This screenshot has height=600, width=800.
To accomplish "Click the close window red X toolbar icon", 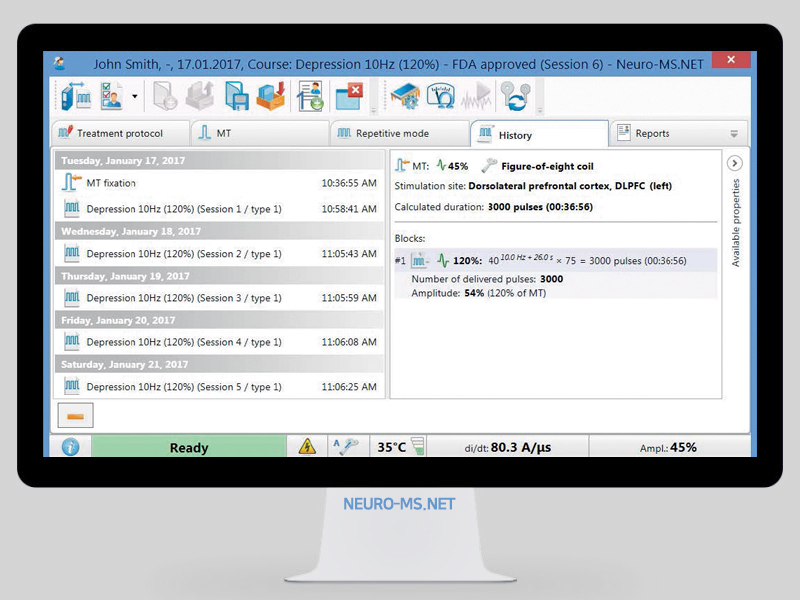I will point(349,97).
